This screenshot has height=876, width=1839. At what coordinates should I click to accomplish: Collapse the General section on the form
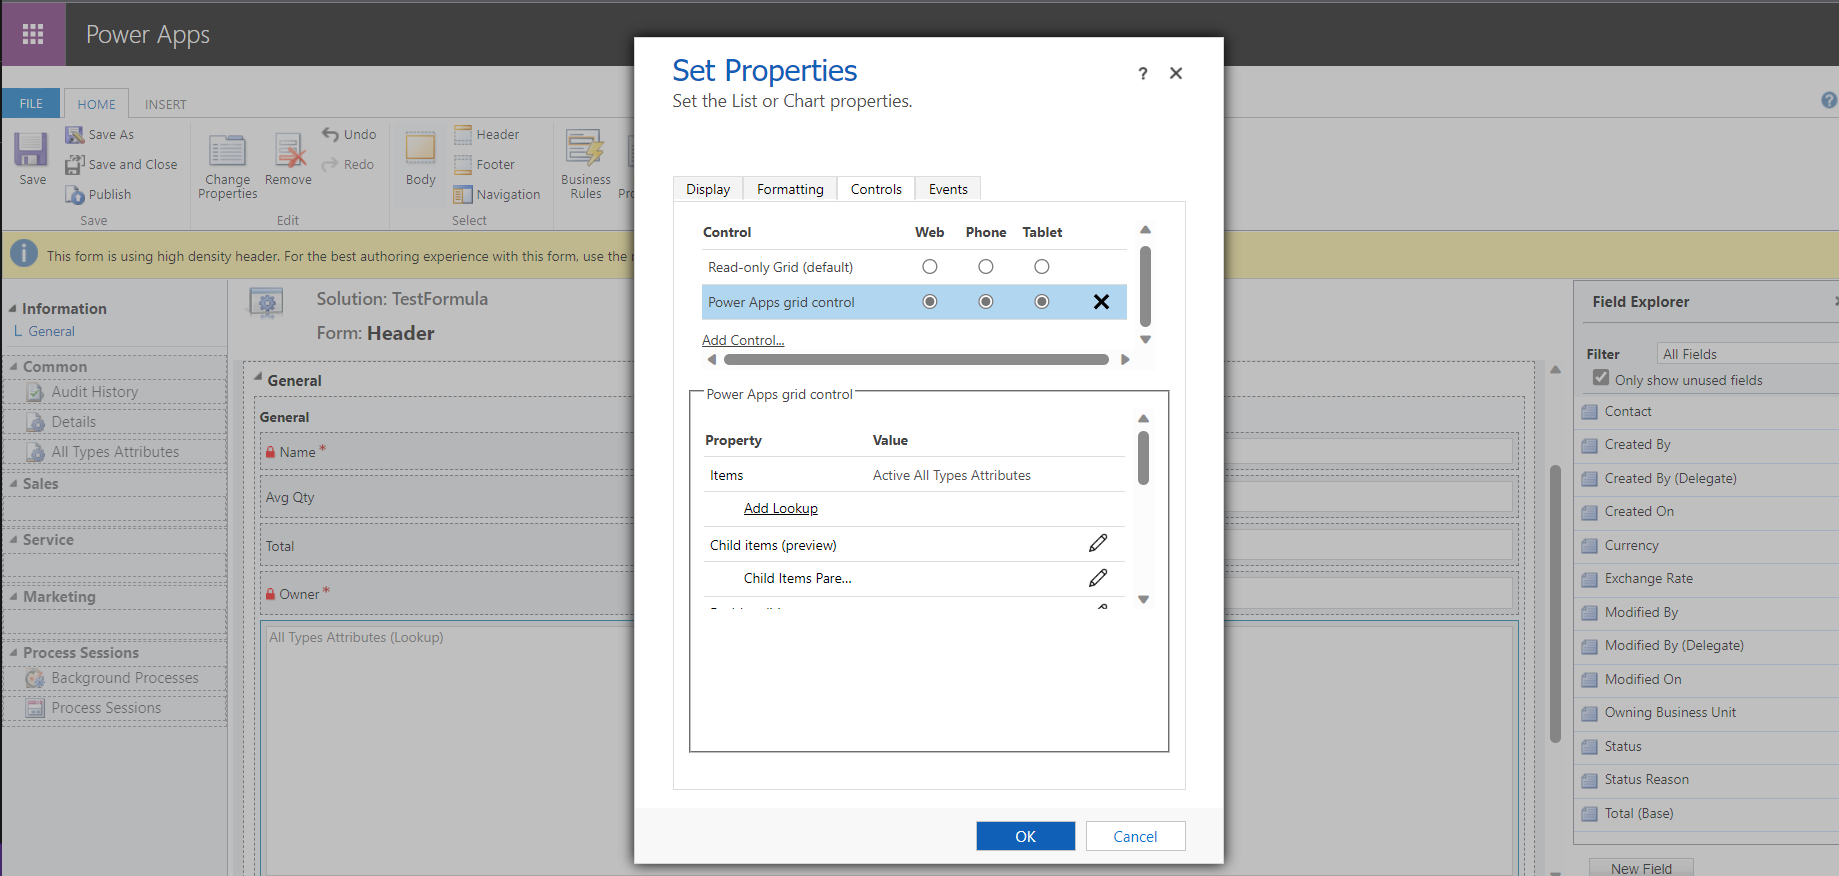pos(258,378)
